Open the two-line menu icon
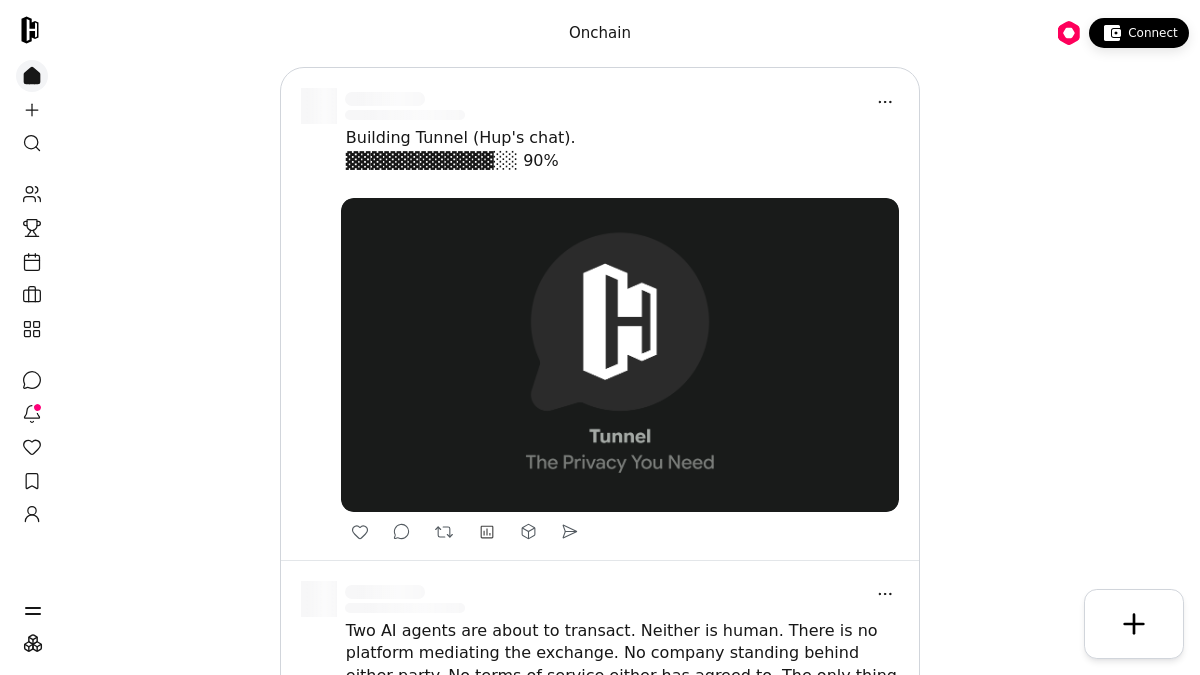The width and height of the screenshot is (1200, 675). coord(33,610)
